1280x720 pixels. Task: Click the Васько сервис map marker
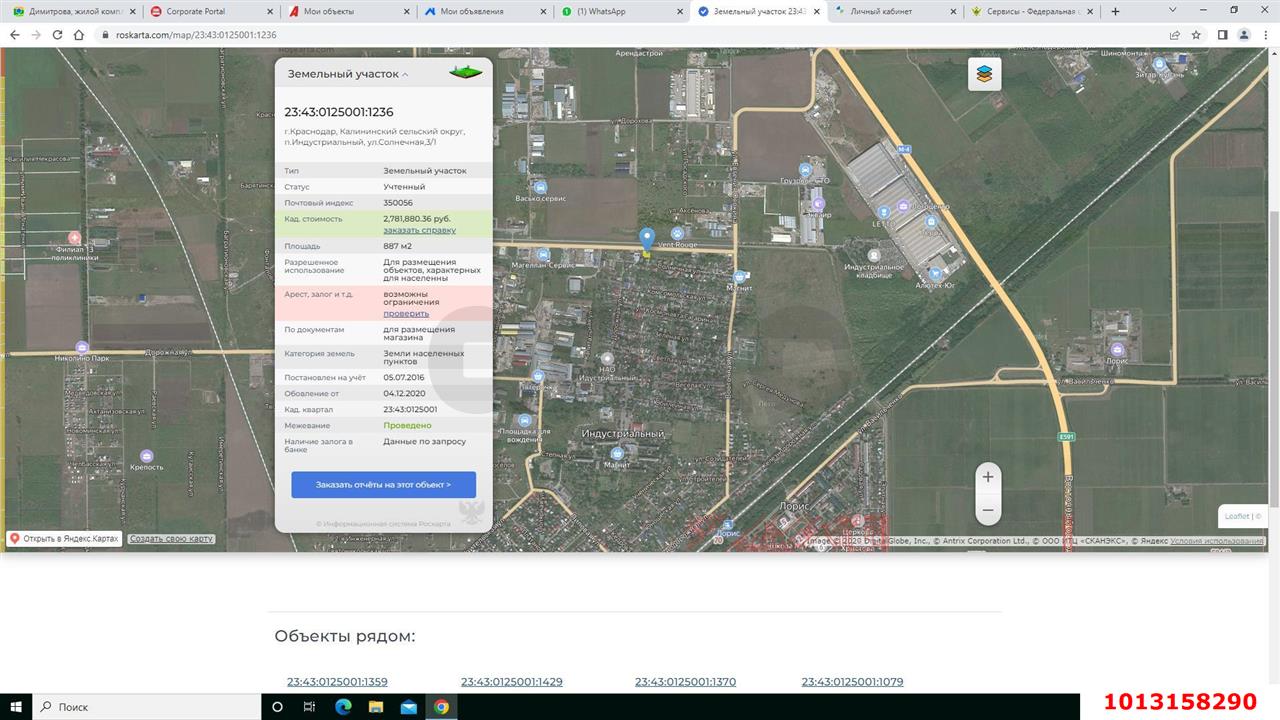click(541, 187)
